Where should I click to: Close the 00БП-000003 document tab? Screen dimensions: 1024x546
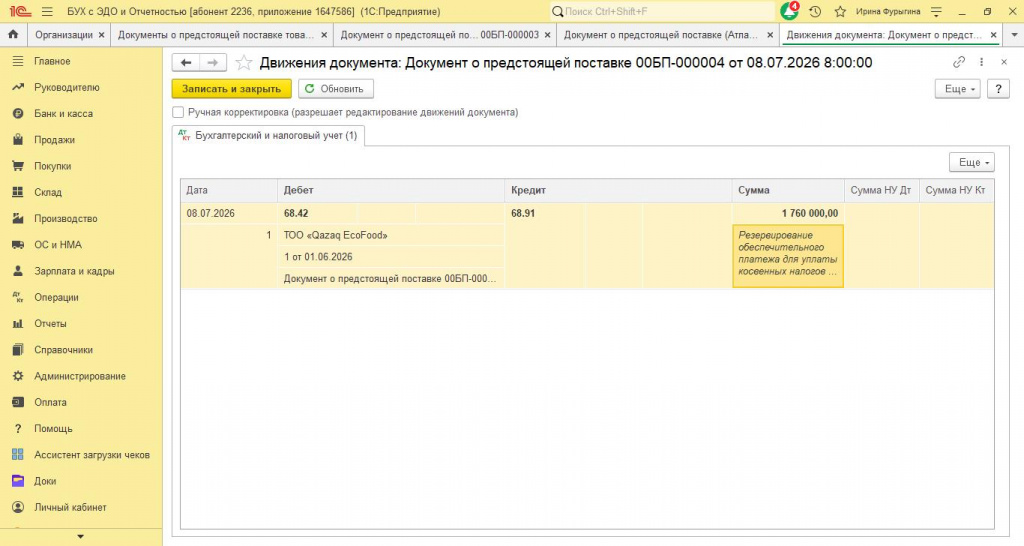click(x=548, y=35)
